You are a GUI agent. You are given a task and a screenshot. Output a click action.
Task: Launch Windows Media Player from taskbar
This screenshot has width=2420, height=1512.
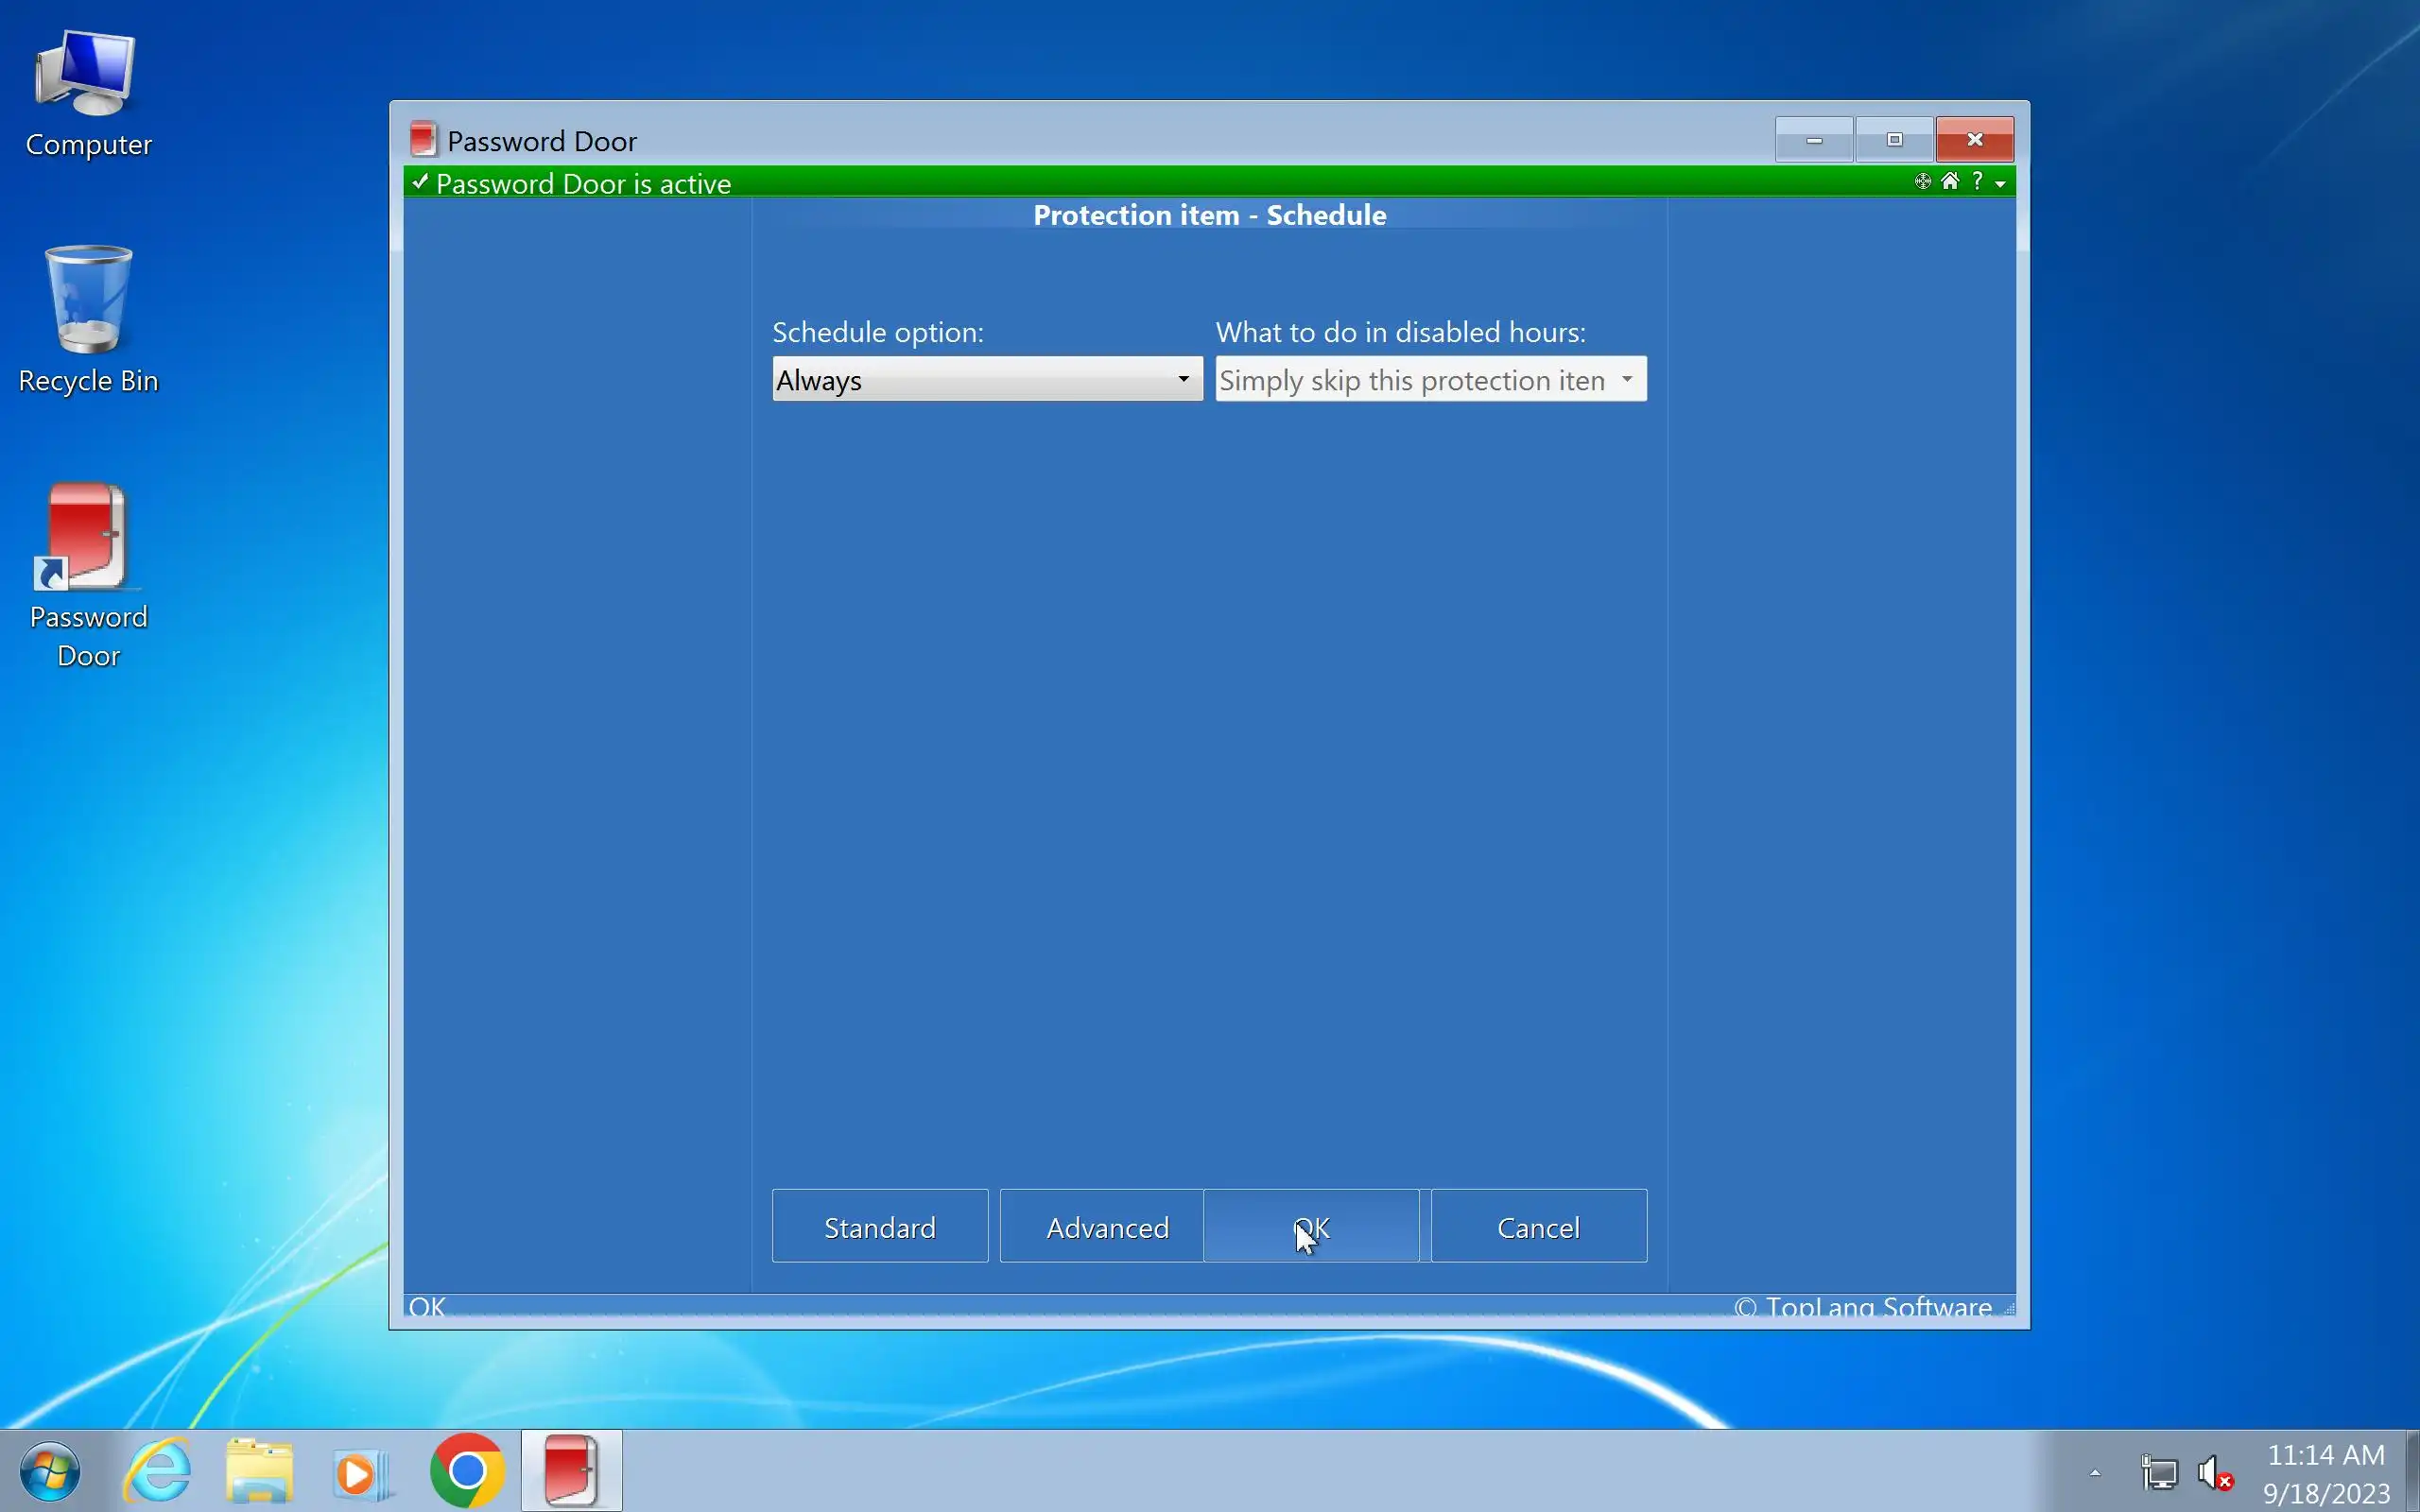tap(360, 1471)
